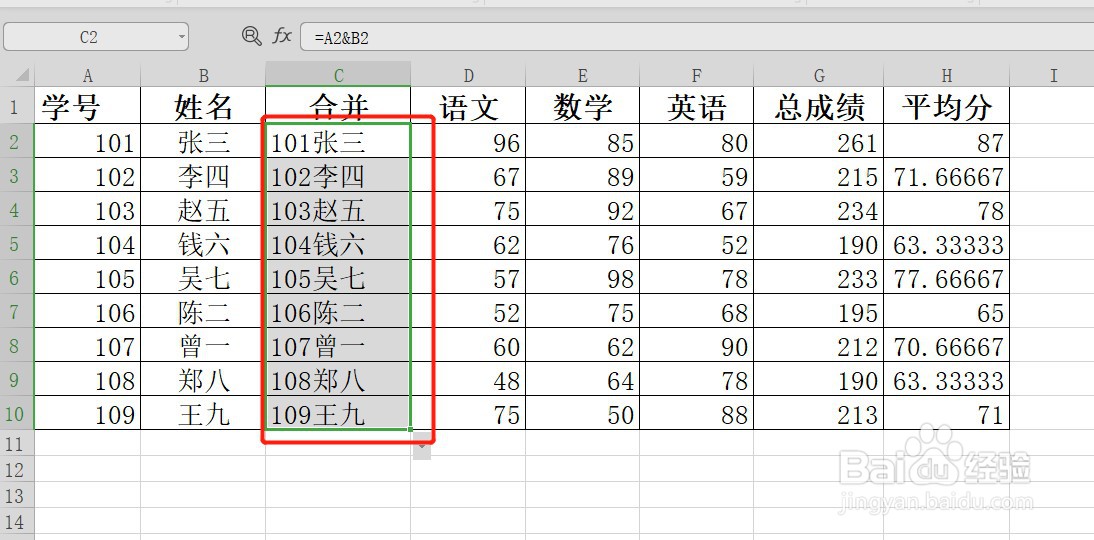This screenshot has height=540, width=1094.
Task: Click the 数学 header cell
Action: coord(583,106)
